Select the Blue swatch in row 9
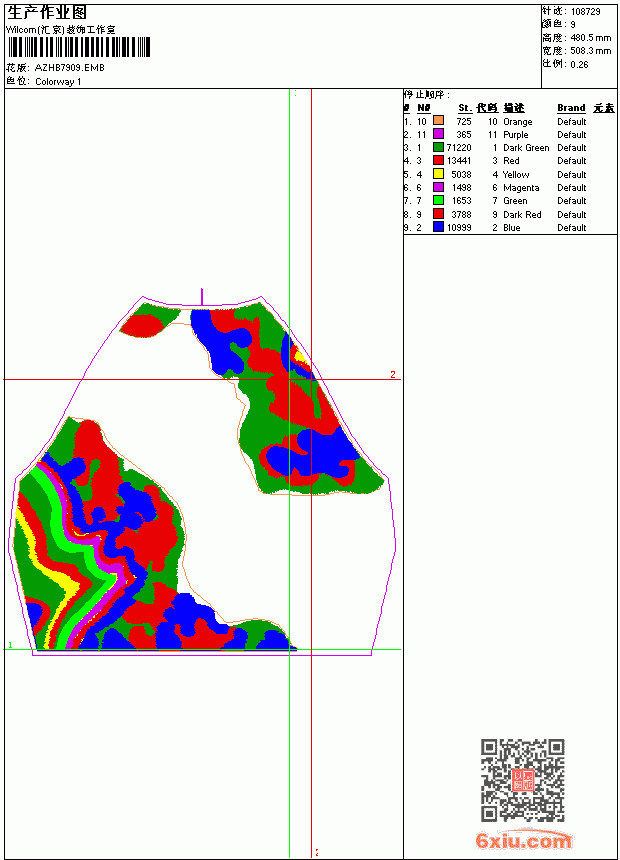This screenshot has width=620, height=860. (438, 227)
